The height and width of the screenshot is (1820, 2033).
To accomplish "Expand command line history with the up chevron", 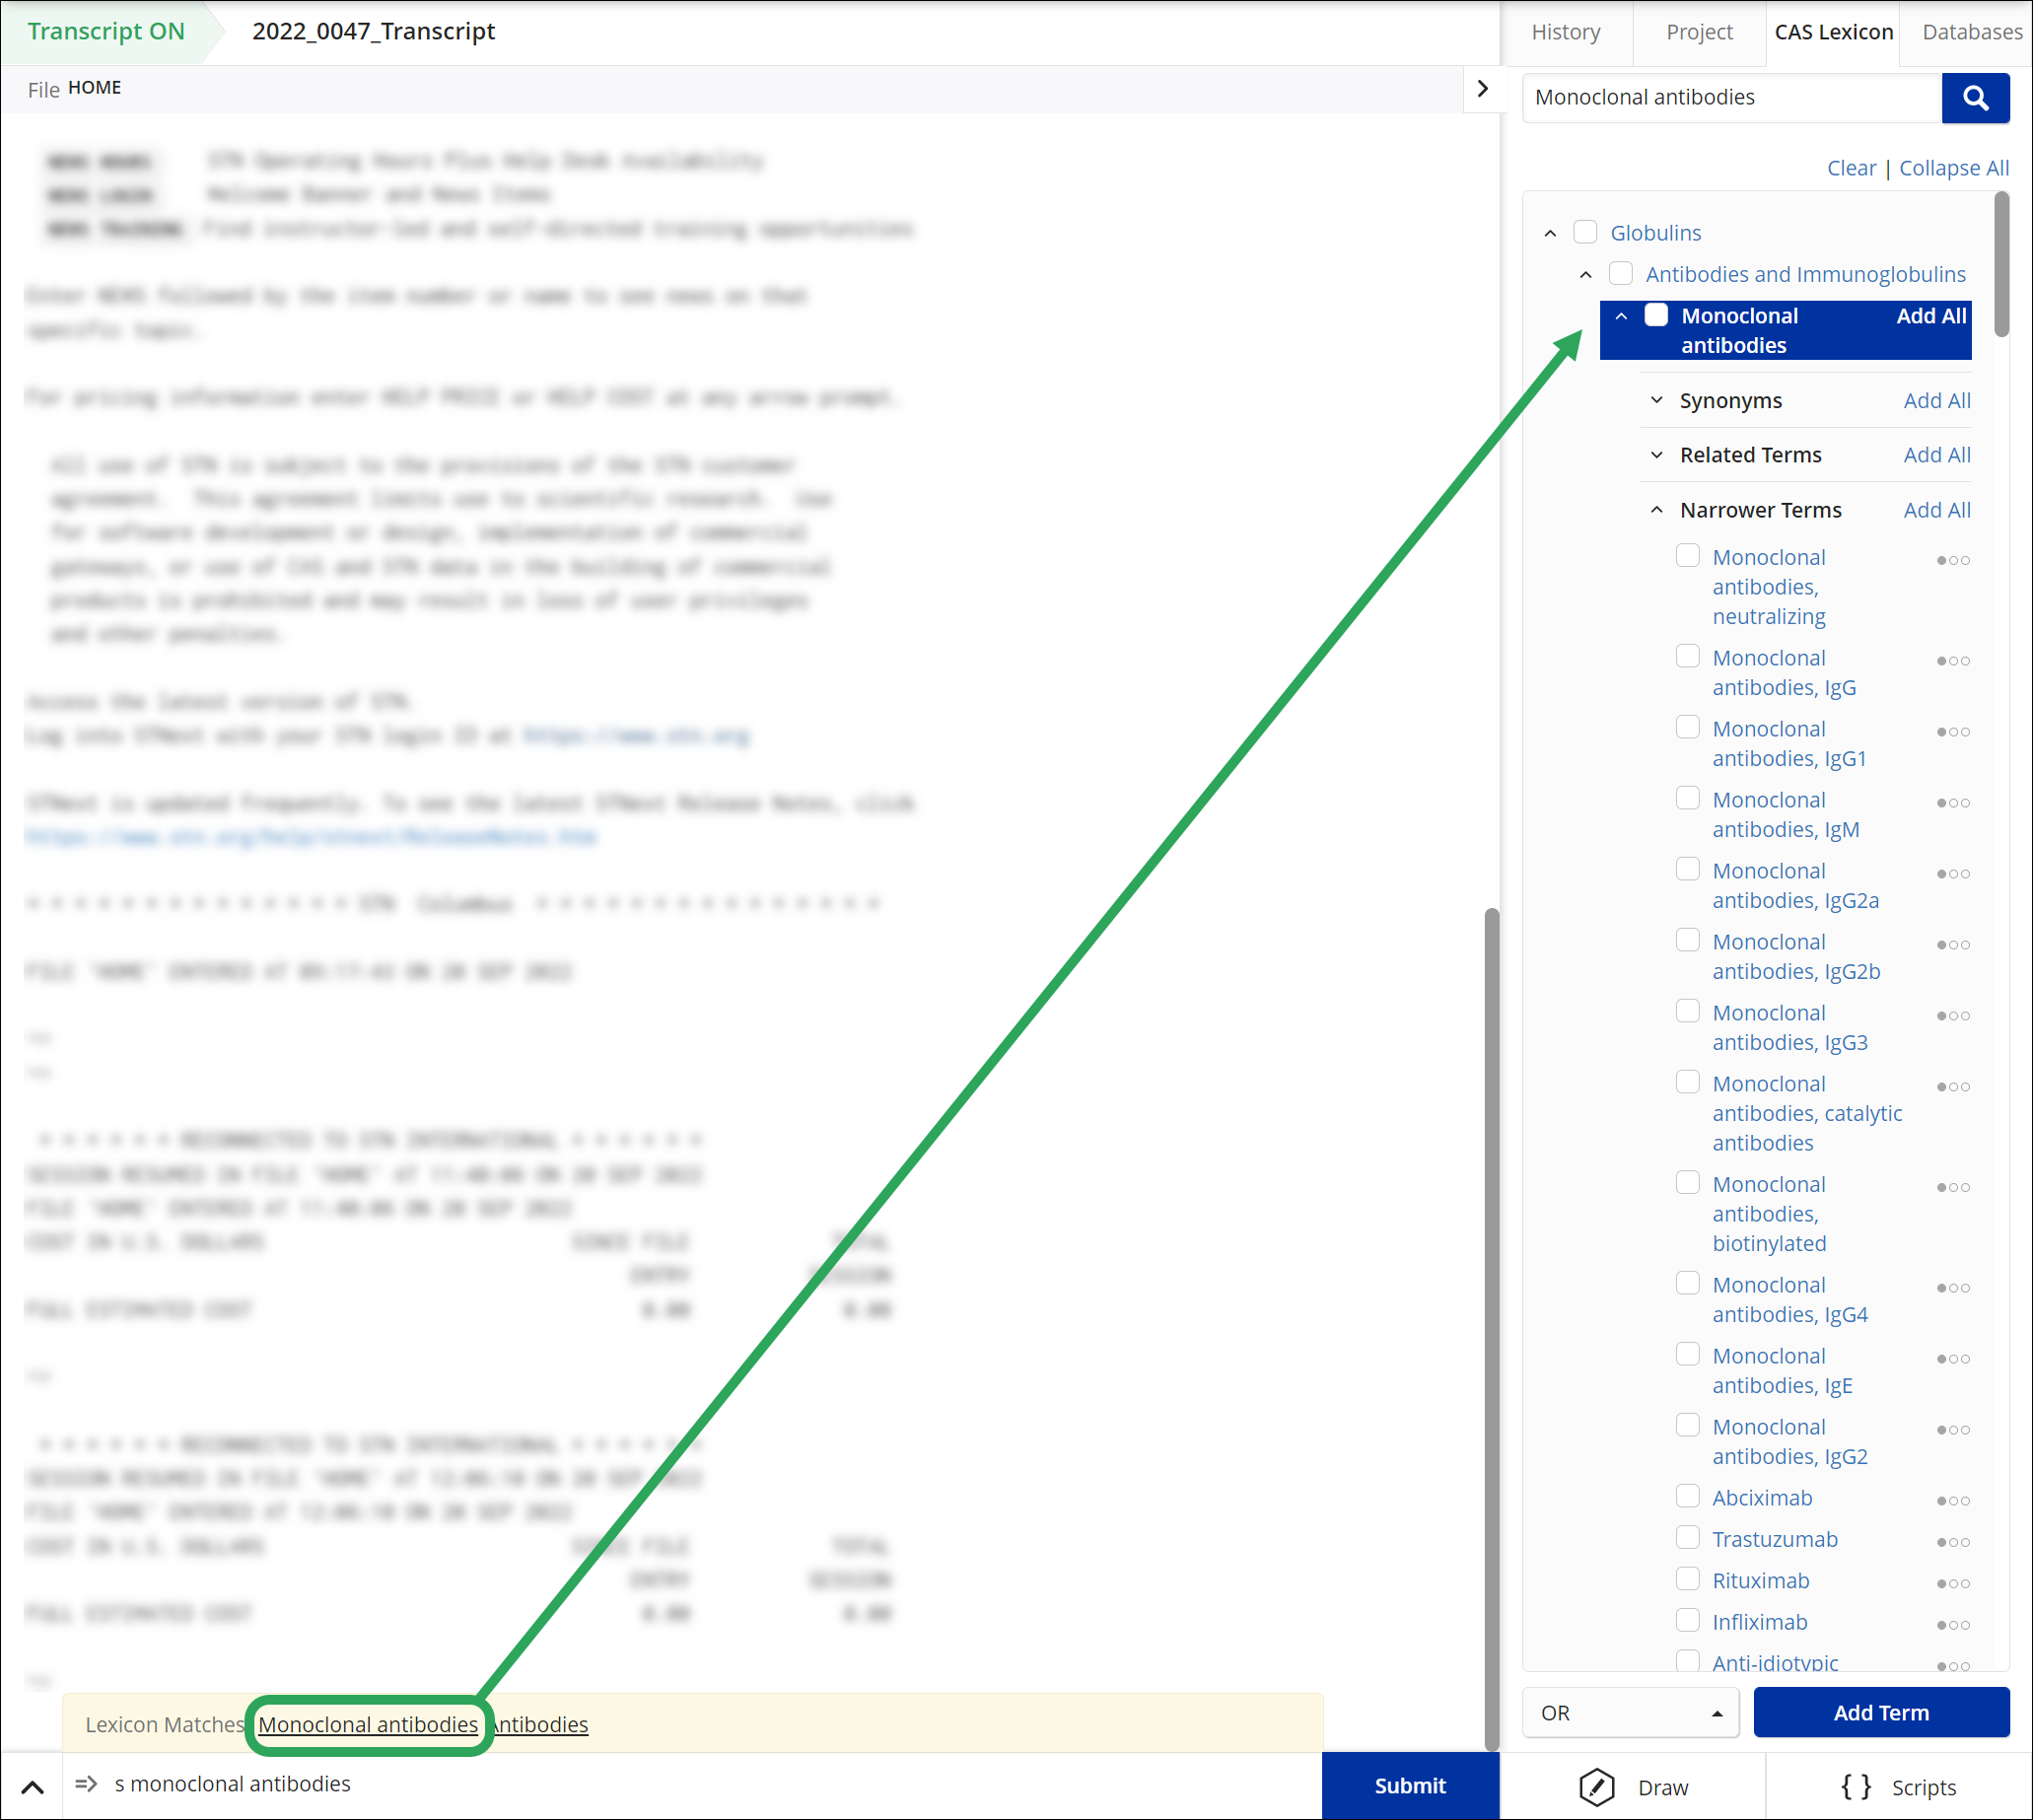I will click(x=32, y=1787).
